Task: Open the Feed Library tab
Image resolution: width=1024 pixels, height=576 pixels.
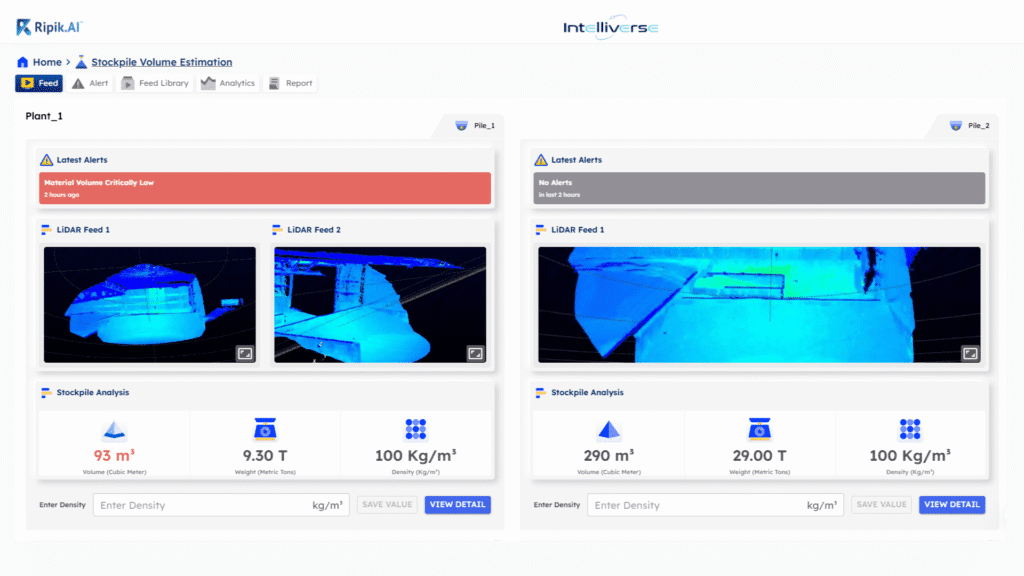Action: [154, 83]
